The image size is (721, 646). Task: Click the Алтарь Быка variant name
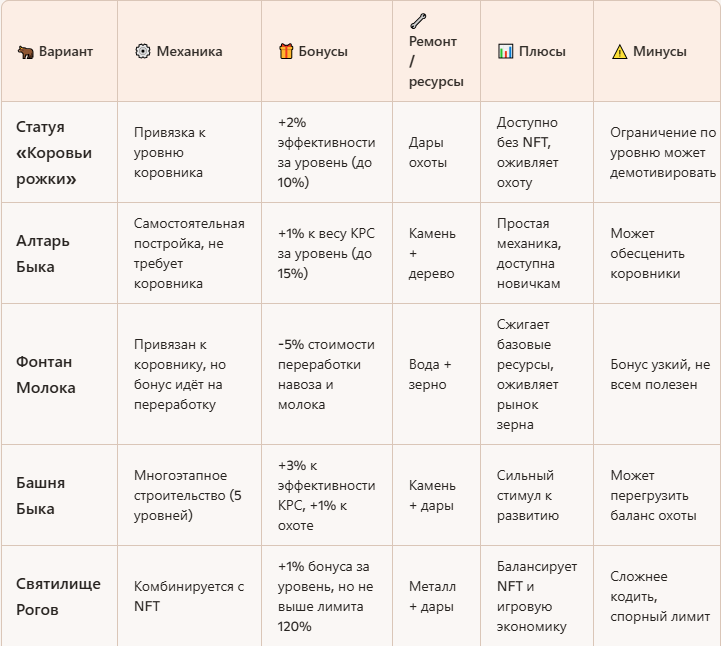pyautogui.click(x=43, y=253)
